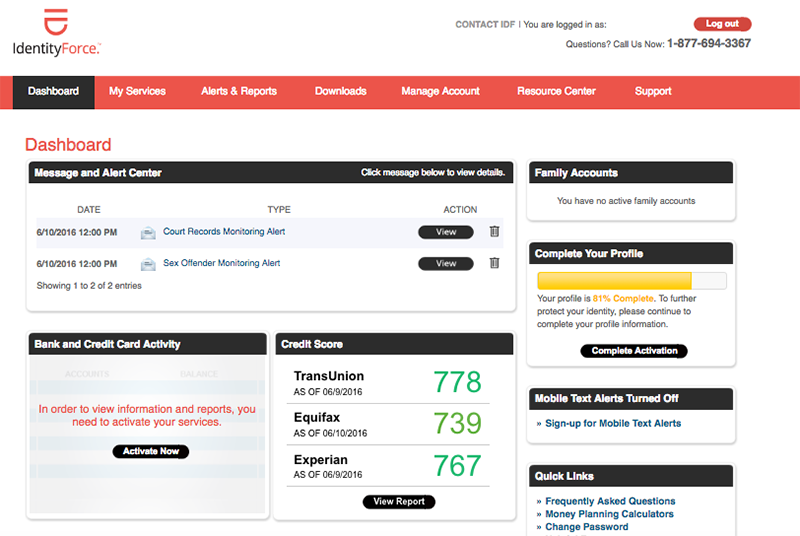Click Complete Activation button
Image resolution: width=800 pixels, height=536 pixels.
(x=634, y=351)
